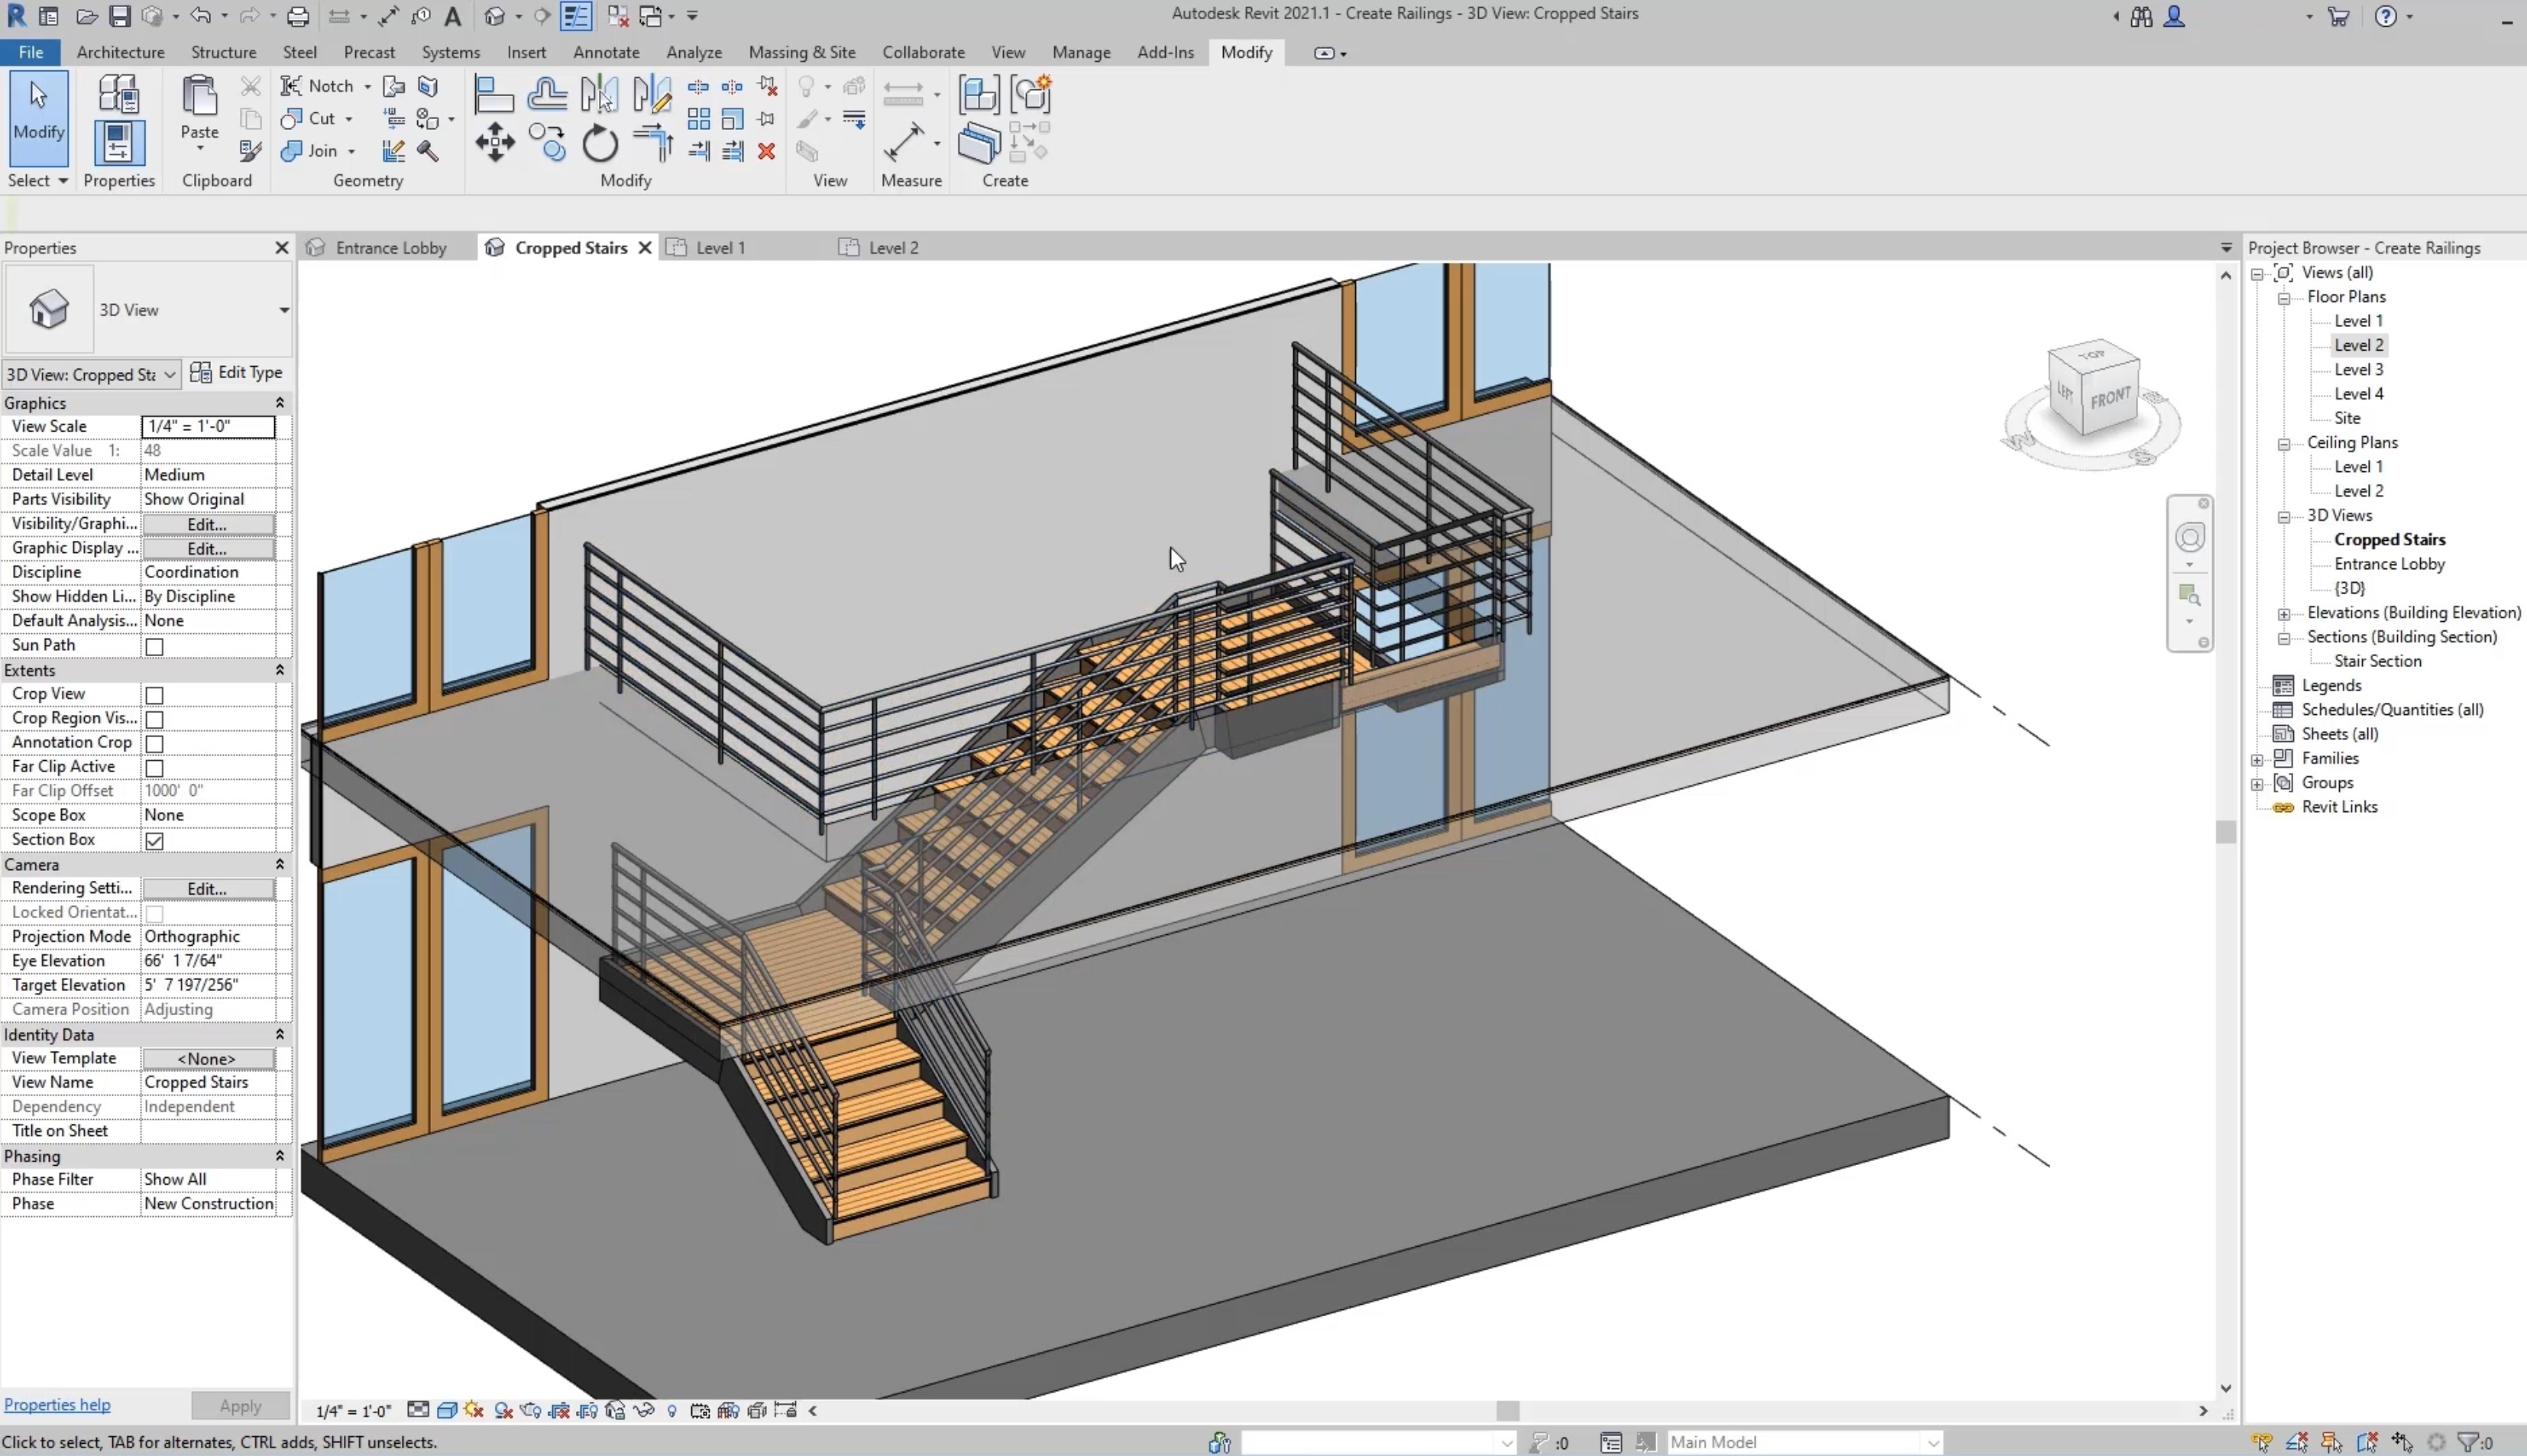Open the Properties help link

(57, 1404)
